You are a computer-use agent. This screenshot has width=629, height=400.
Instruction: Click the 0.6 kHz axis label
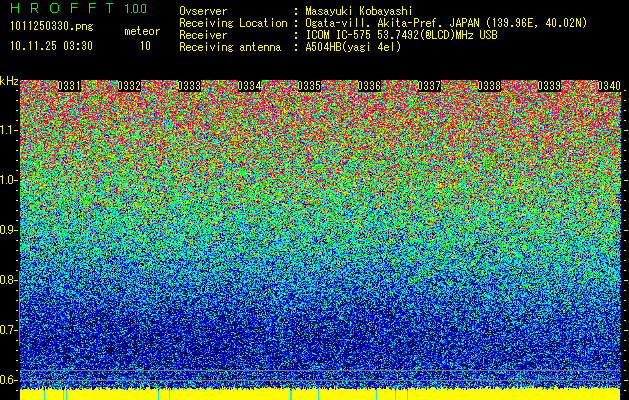9,380
